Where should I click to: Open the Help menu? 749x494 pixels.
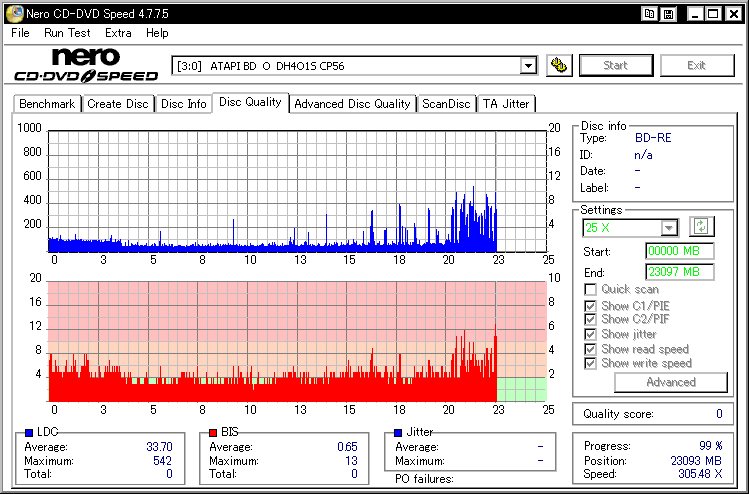157,33
